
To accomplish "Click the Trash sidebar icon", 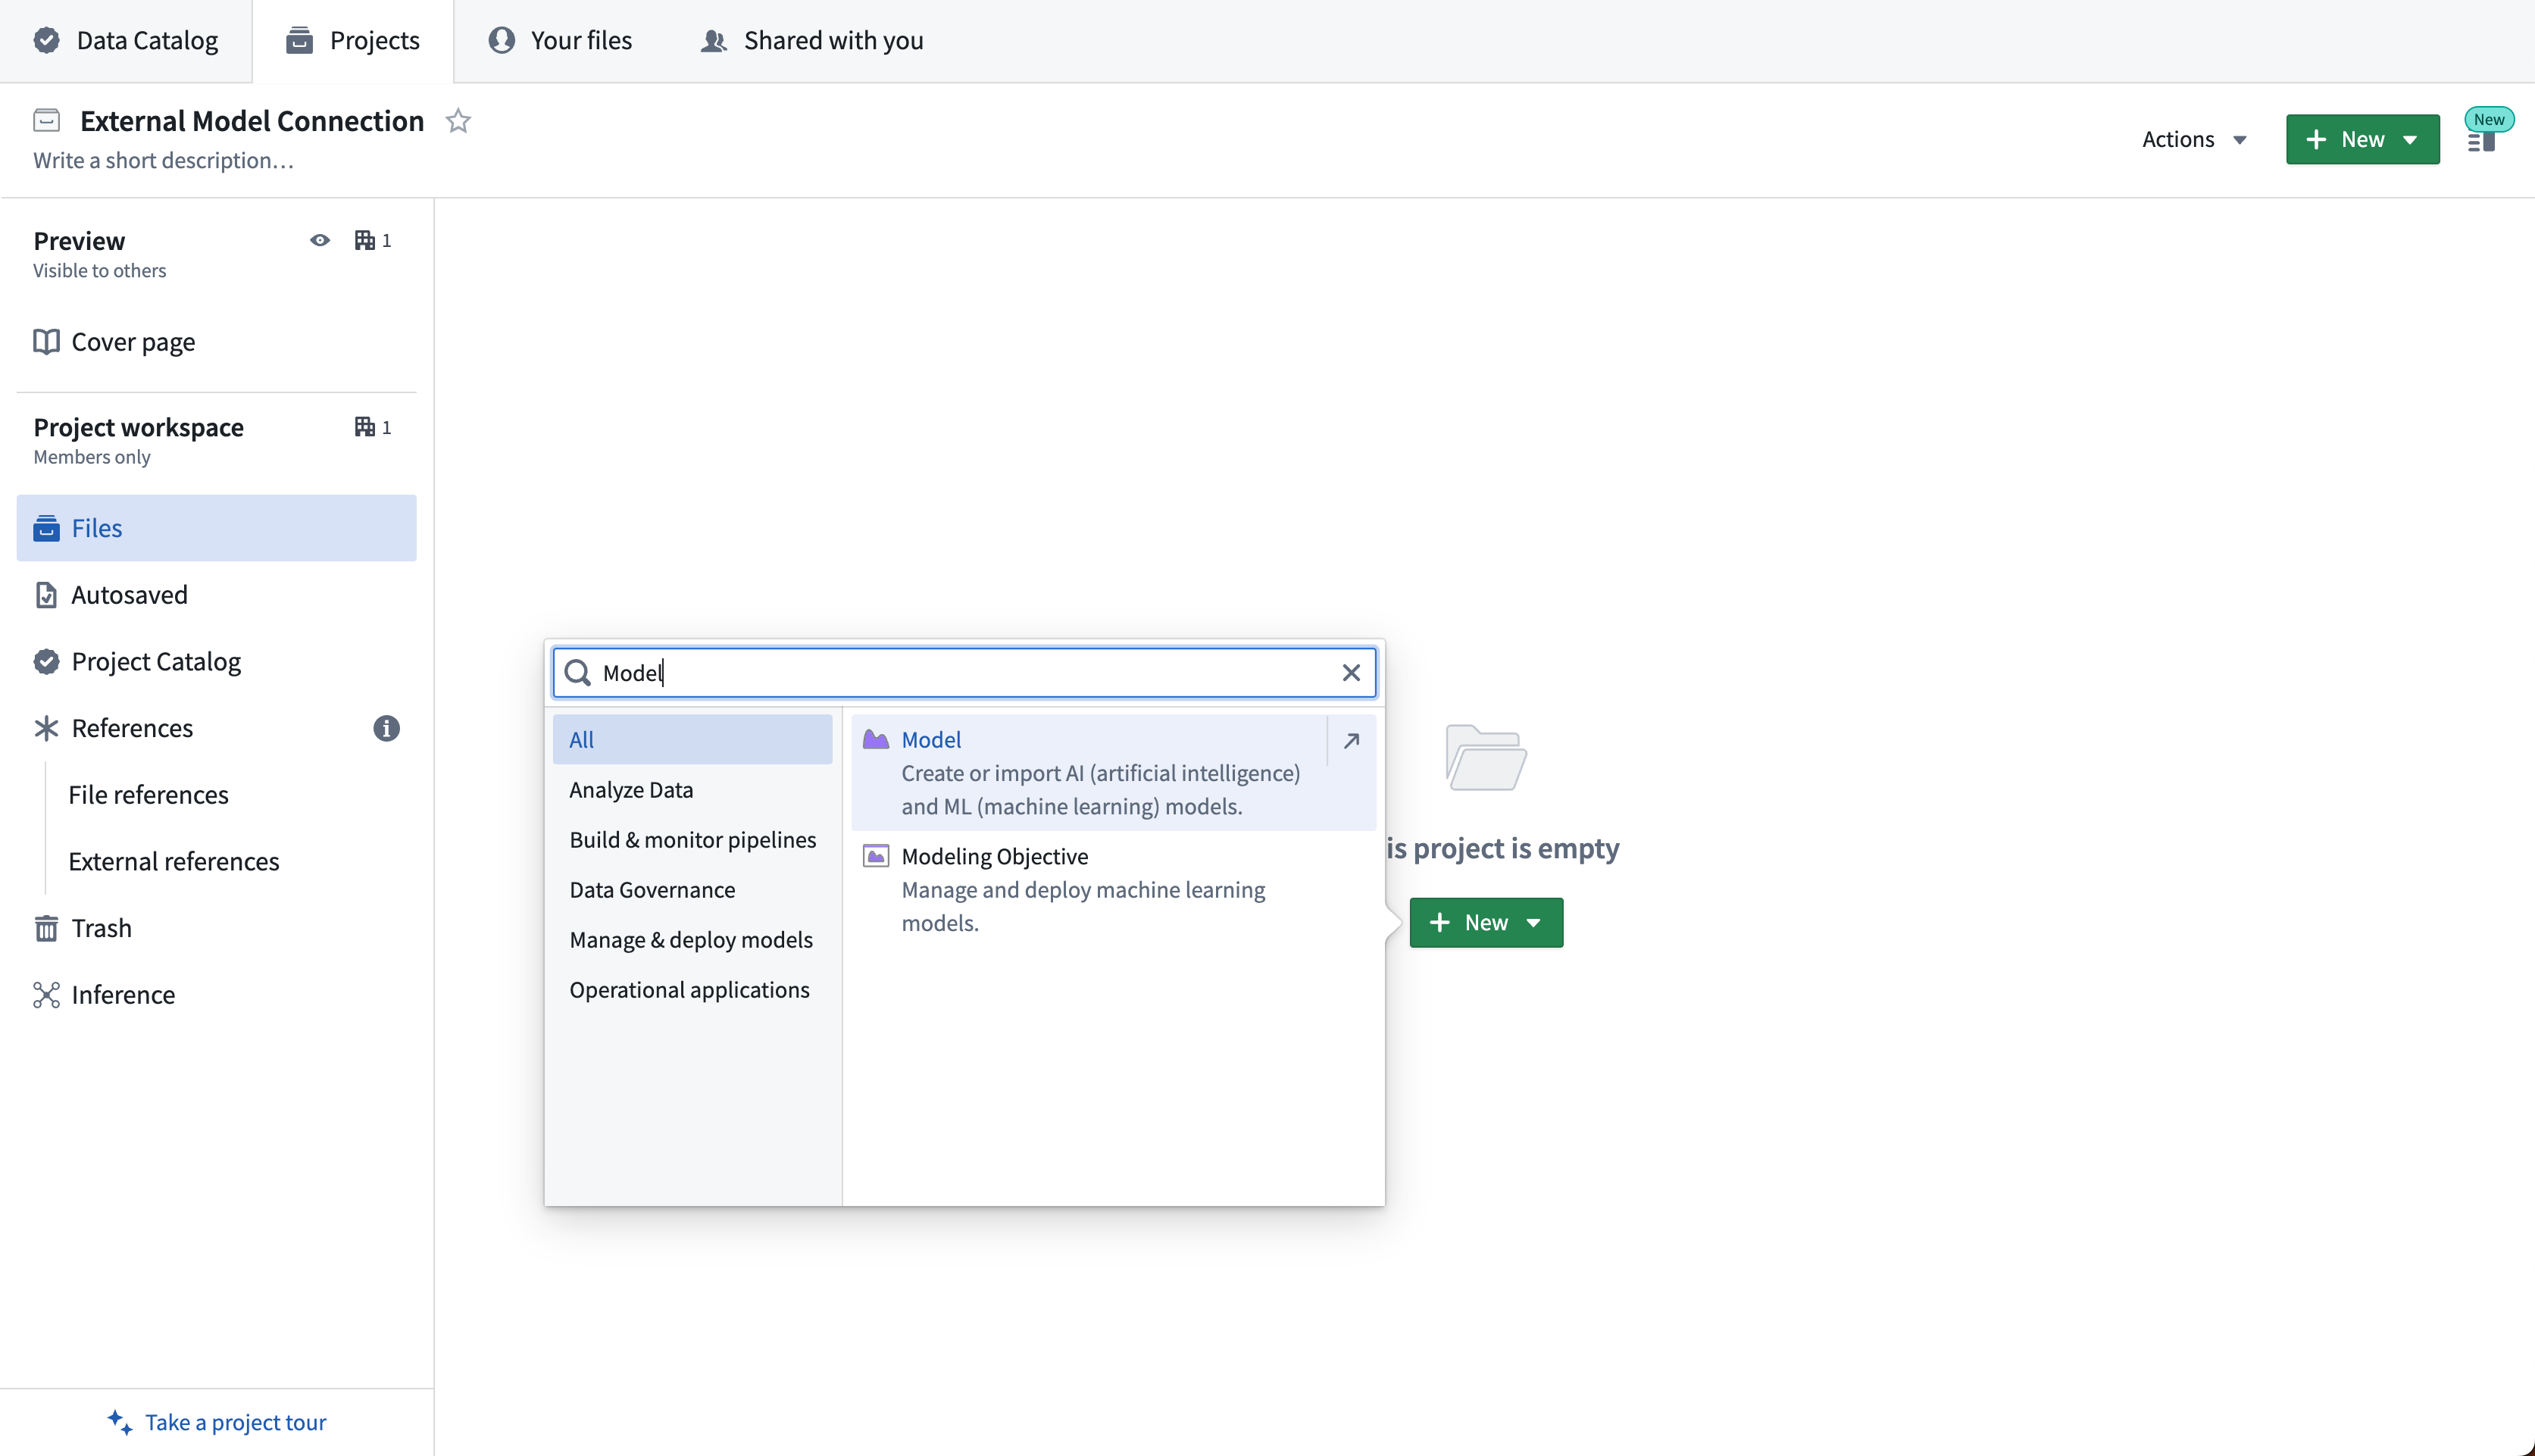I will [x=45, y=928].
